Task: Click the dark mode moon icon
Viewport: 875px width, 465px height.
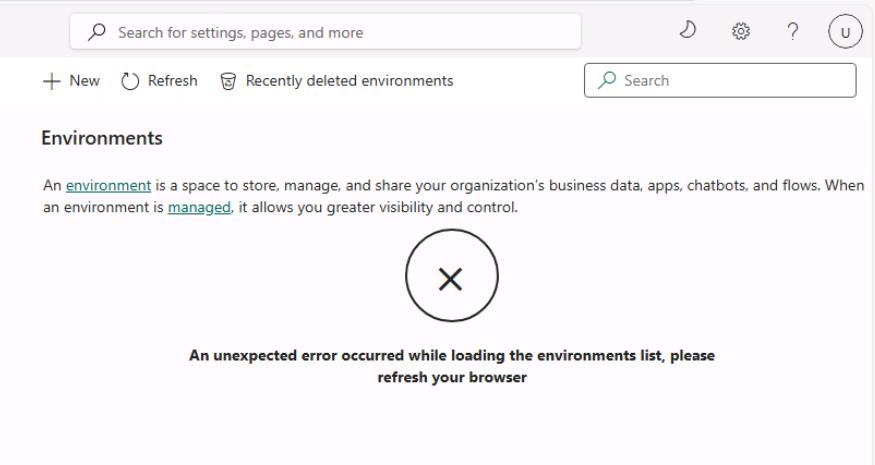Action: coord(688,30)
